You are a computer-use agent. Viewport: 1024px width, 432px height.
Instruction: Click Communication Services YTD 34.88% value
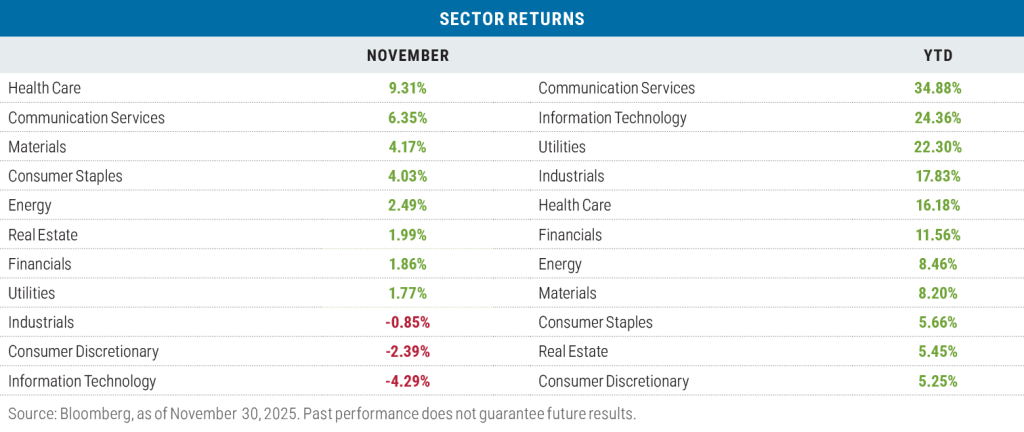point(937,88)
